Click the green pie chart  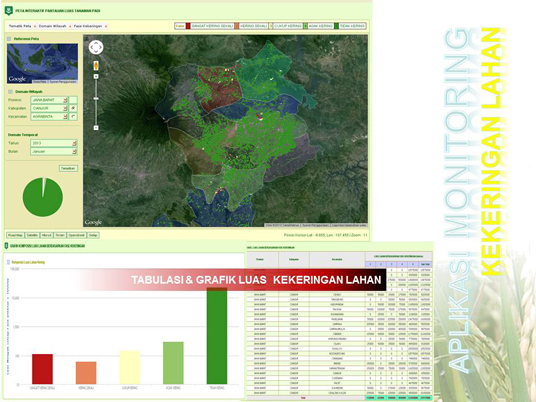43,197
